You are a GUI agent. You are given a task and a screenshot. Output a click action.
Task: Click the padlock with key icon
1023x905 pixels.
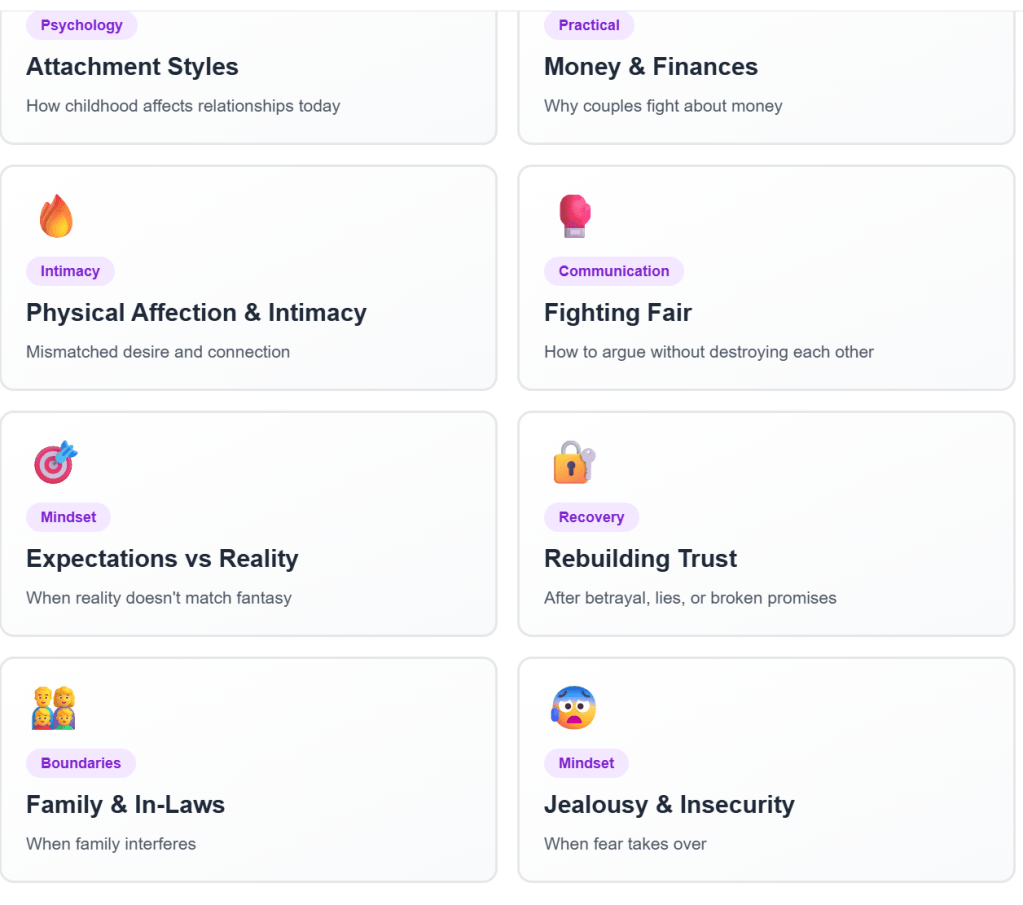(574, 462)
